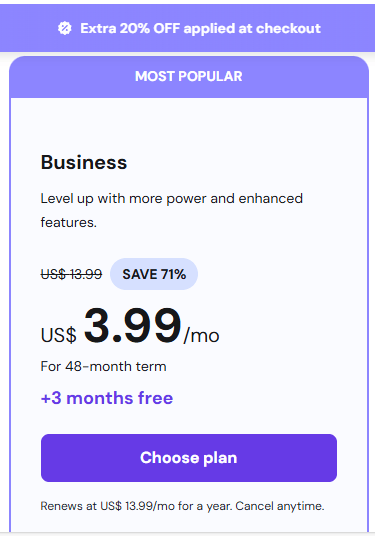375x536 pixels.
Task: Click the 'Level up with more power' description
Action: (172, 210)
